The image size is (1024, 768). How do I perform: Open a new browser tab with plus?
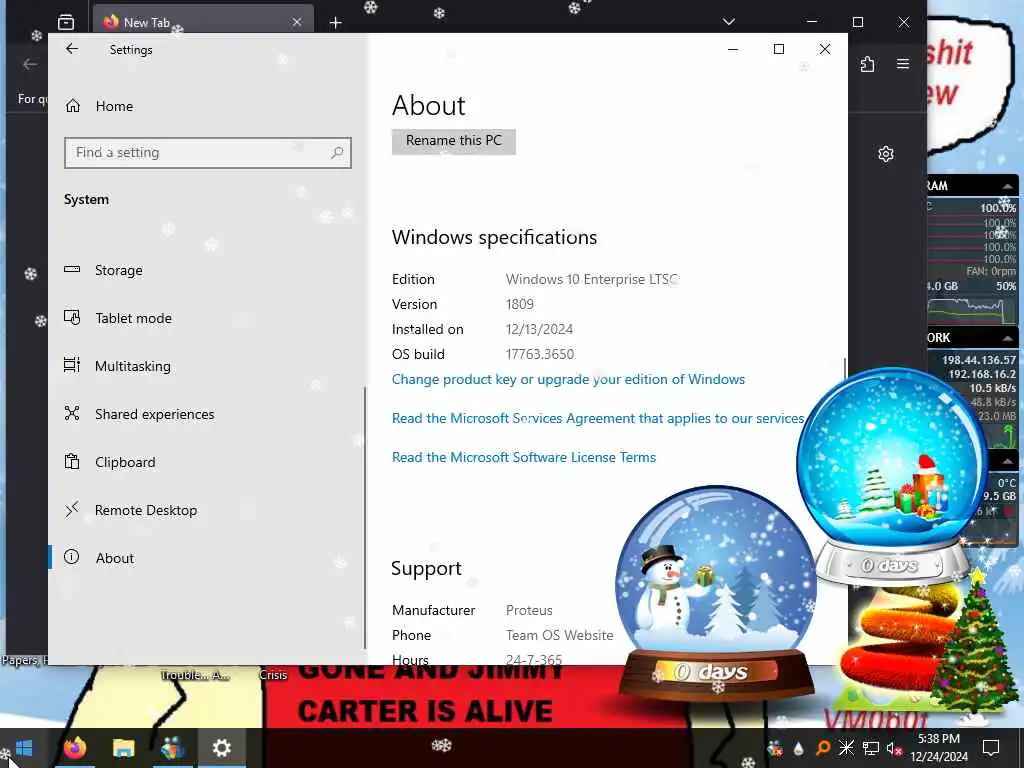336,23
